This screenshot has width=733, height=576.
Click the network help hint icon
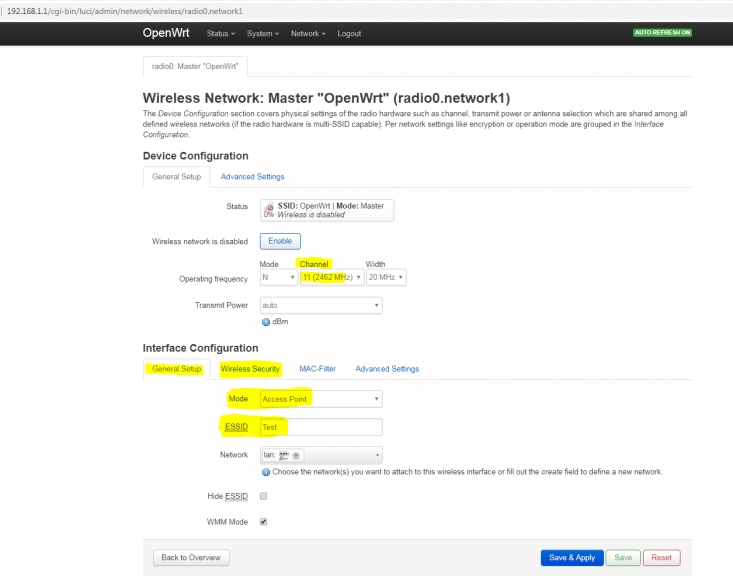click(266, 472)
